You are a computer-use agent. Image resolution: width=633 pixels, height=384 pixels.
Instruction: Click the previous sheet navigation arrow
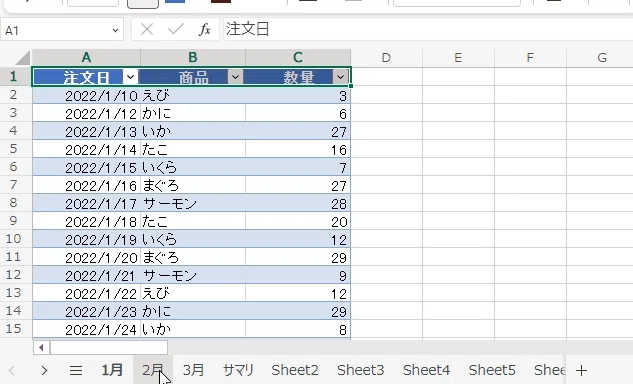point(12,370)
